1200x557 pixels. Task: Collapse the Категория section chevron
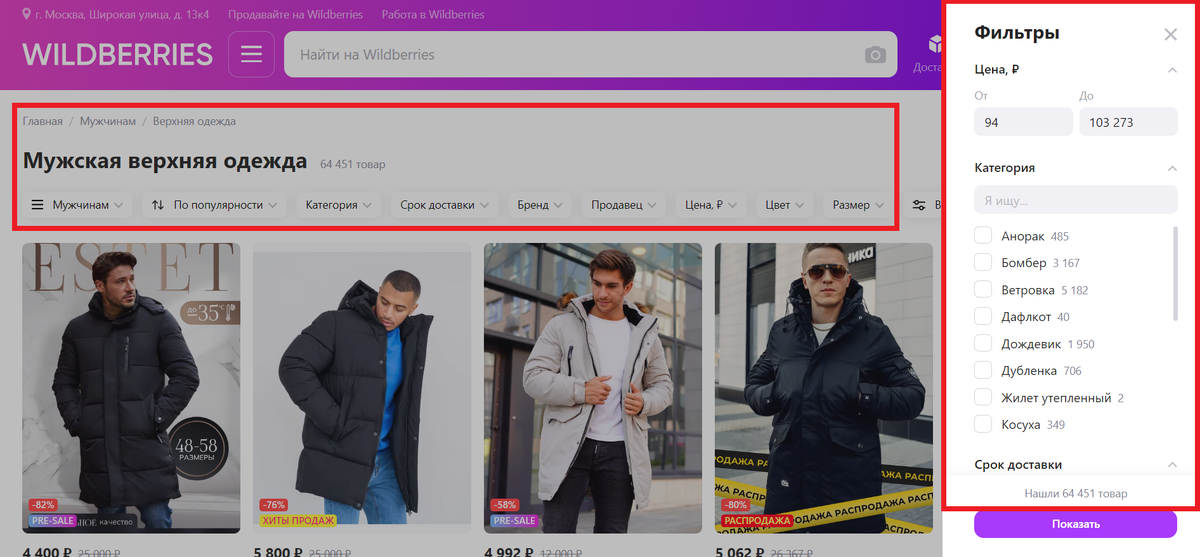(x=1172, y=168)
